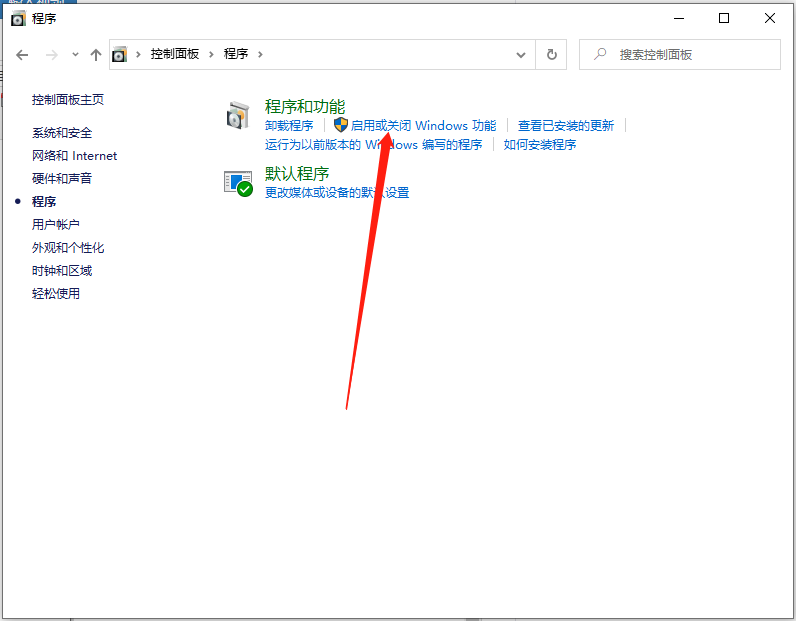Click the Programs and Features box icon
The width and height of the screenshot is (796, 621).
click(x=237, y=116)
